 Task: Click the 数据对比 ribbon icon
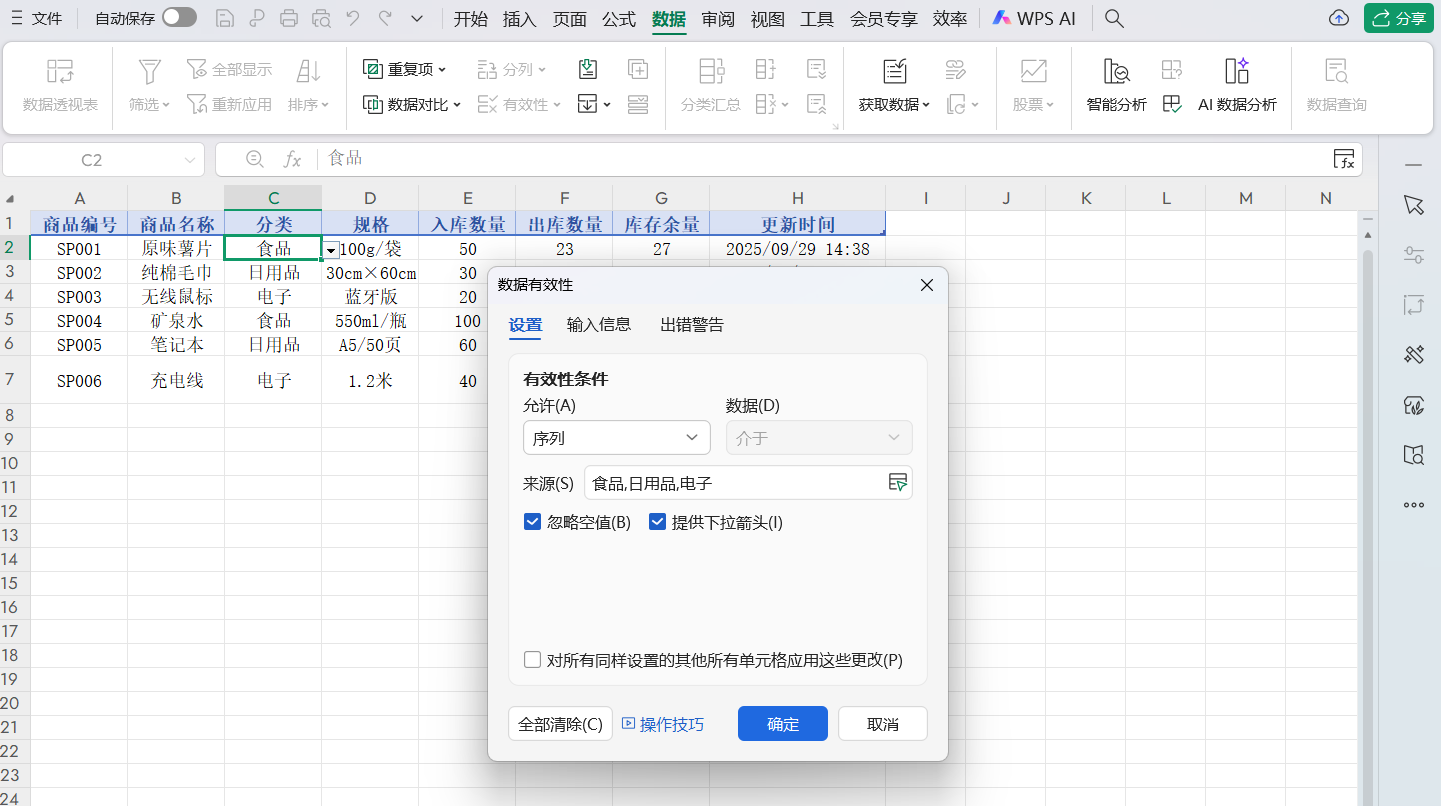tap(372, 104)
